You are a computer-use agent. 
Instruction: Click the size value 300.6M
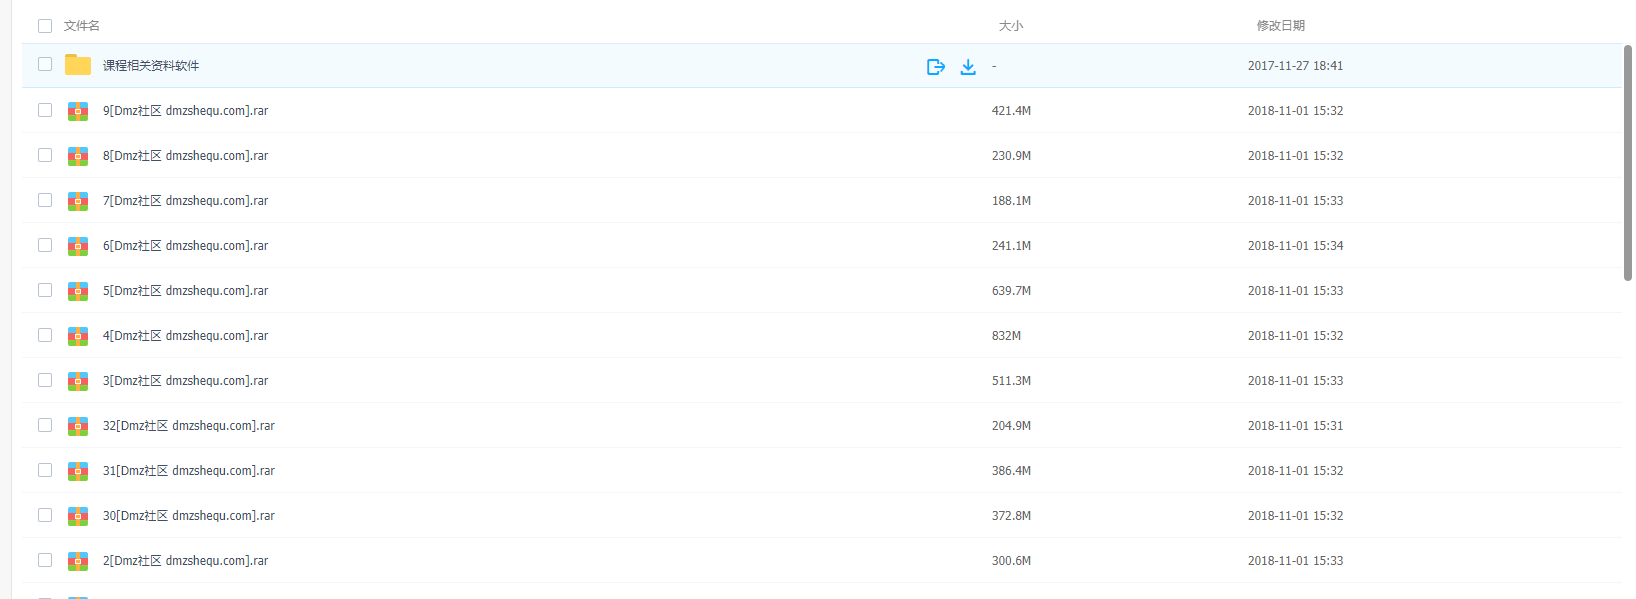point(1011,561)
